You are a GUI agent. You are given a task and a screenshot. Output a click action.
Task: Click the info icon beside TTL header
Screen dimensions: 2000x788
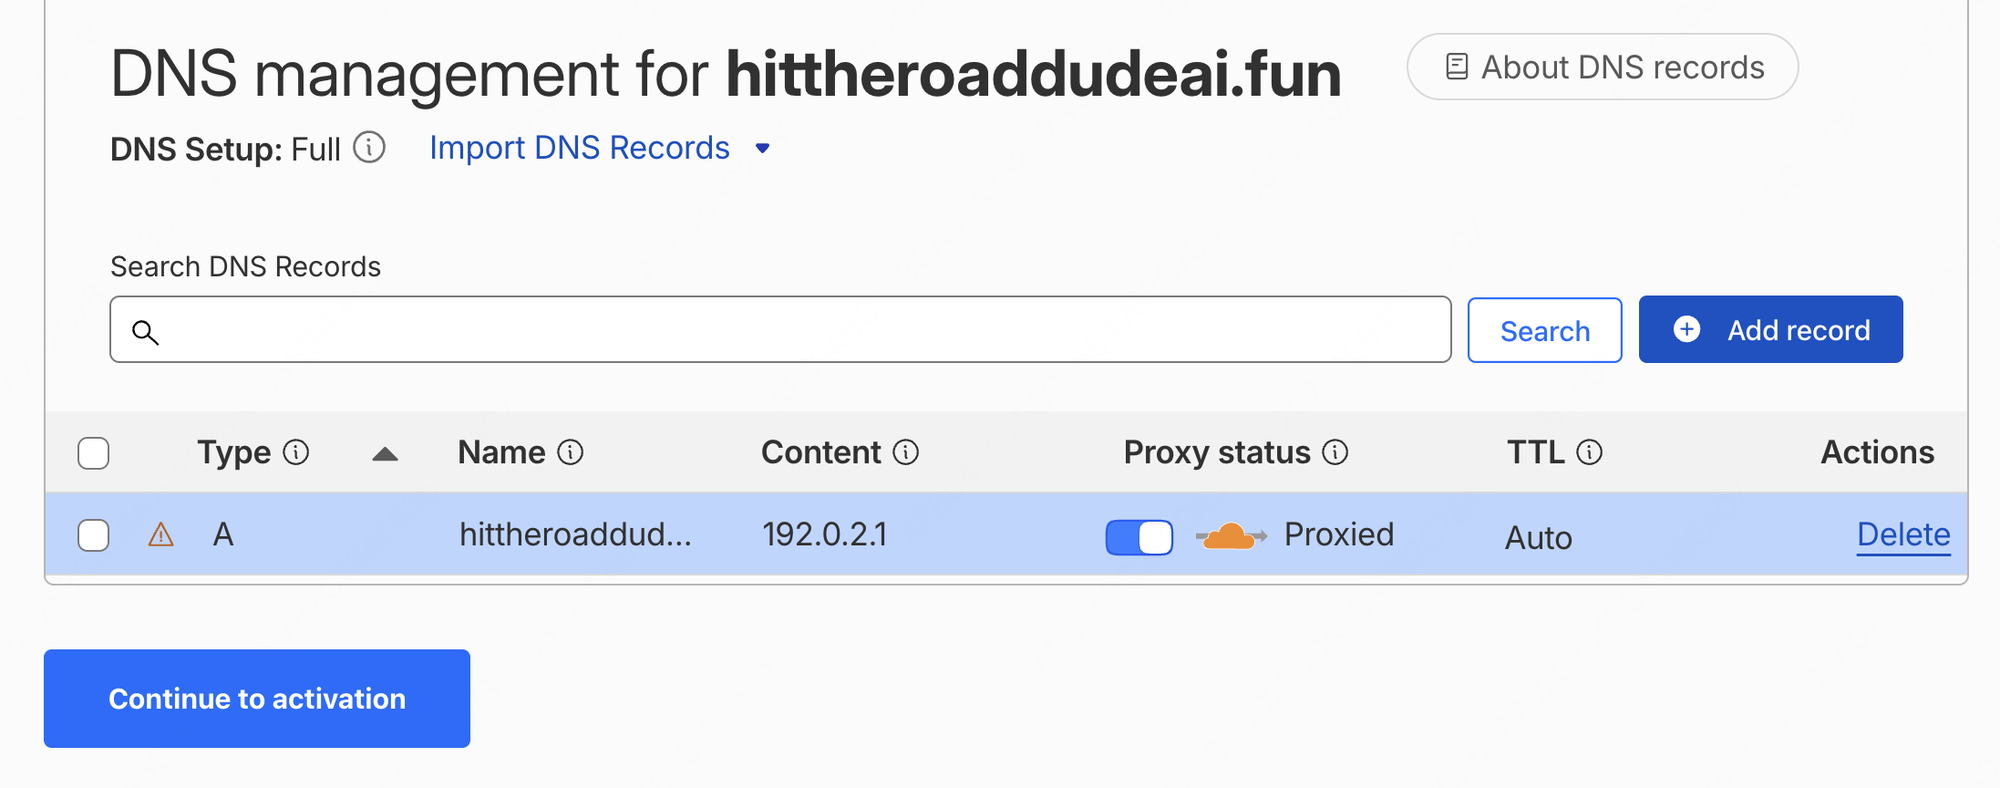(1589, 452)
